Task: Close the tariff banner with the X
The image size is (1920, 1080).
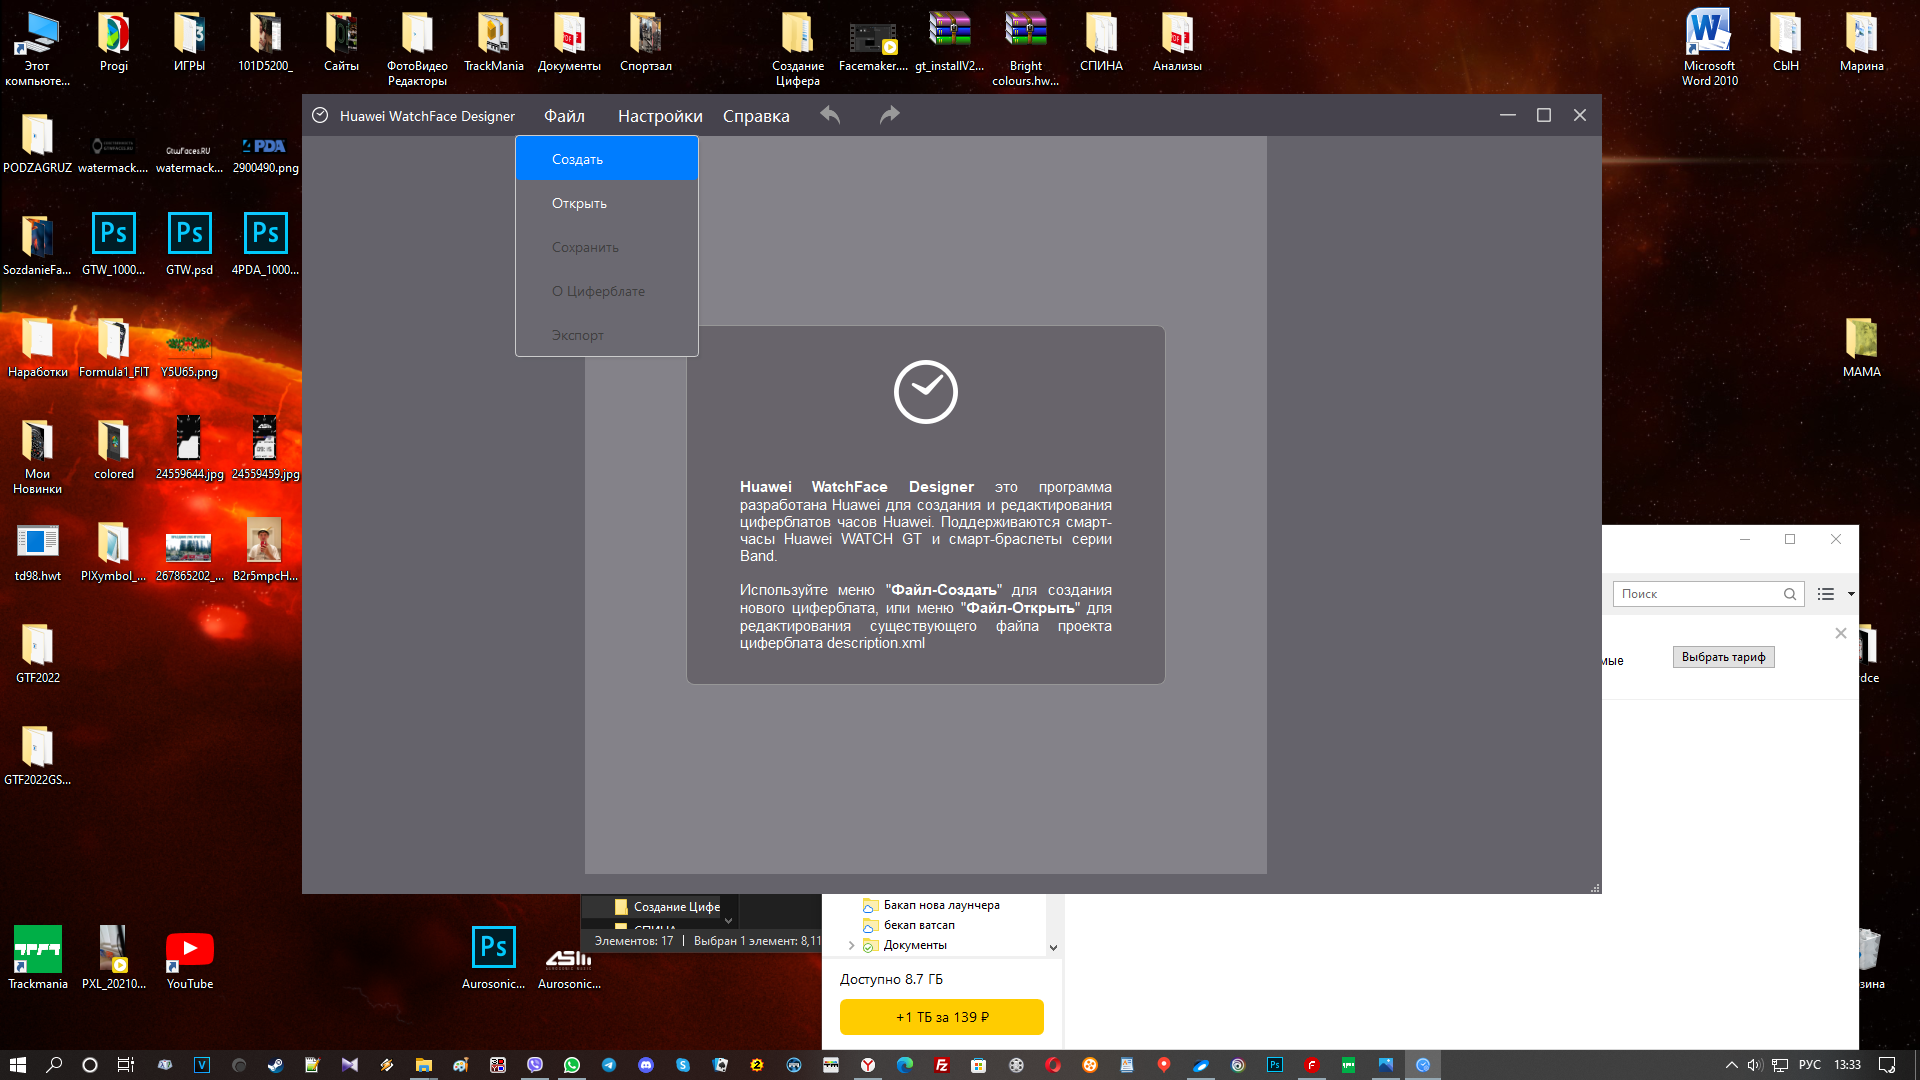Action: click(1841, 633)
